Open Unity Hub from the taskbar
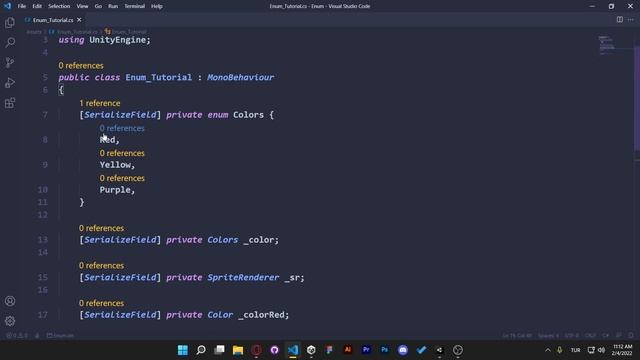The image size is (640, 360). (x=311, y=350)
